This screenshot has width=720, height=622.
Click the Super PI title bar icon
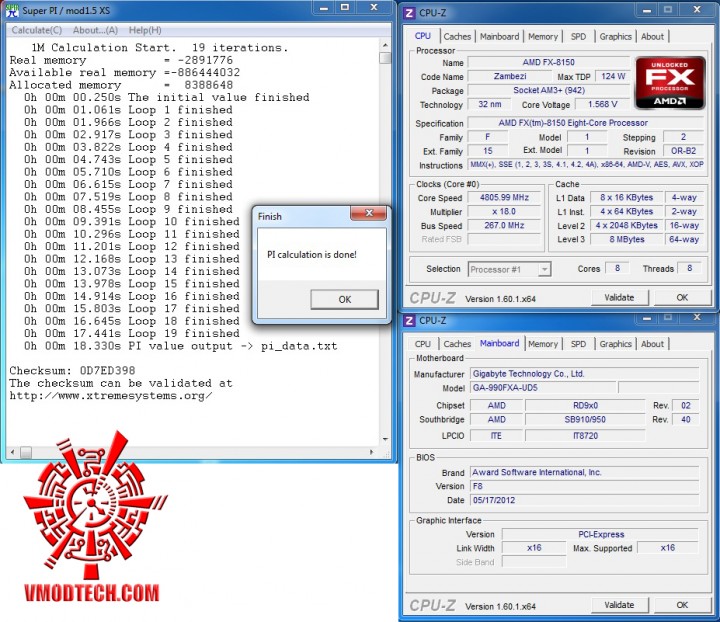tap(12, 10)
